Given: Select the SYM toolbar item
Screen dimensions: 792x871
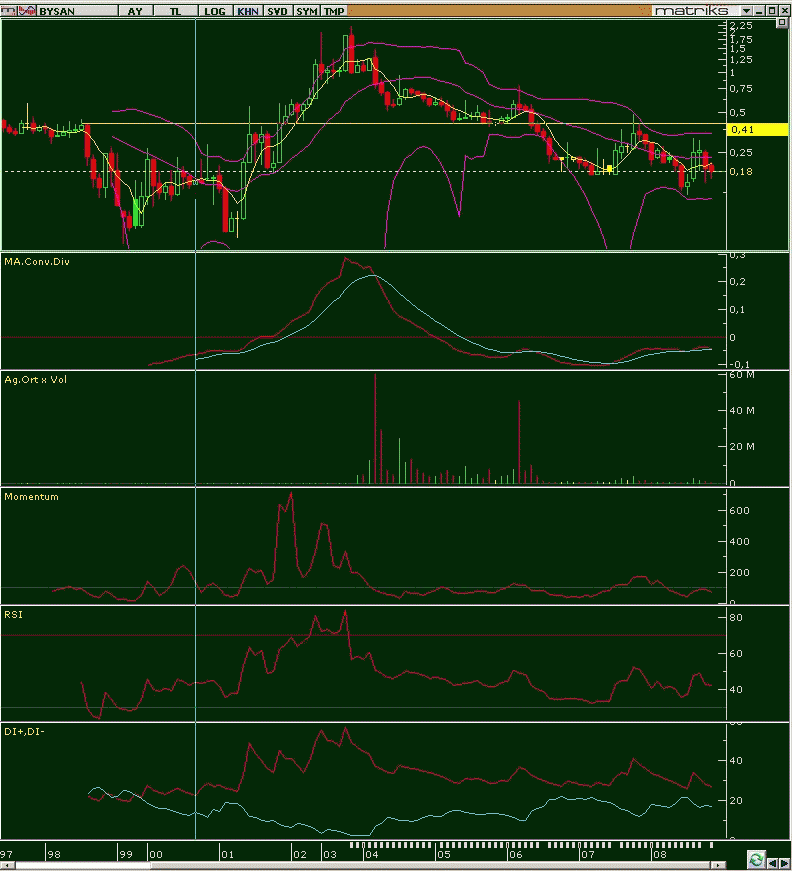Looking at the screenshot, I should pyautogui.click(x=306, y=11).
